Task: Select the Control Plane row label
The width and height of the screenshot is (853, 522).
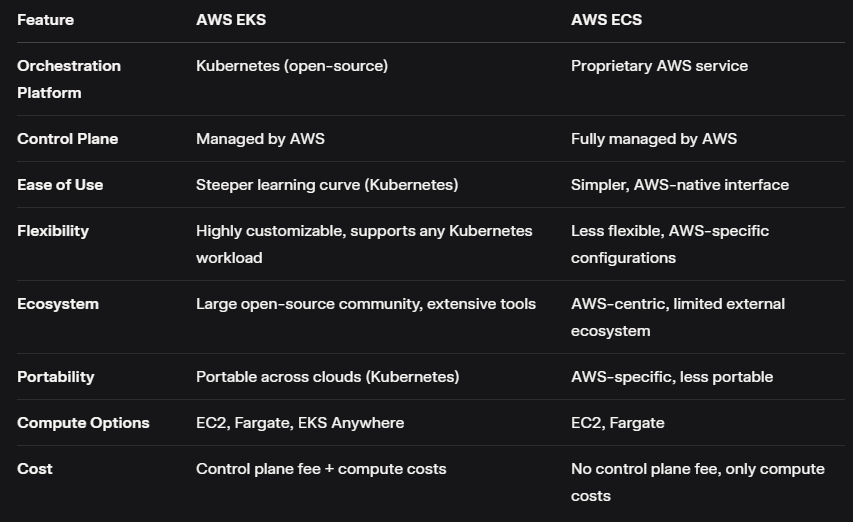Action: 67,139
